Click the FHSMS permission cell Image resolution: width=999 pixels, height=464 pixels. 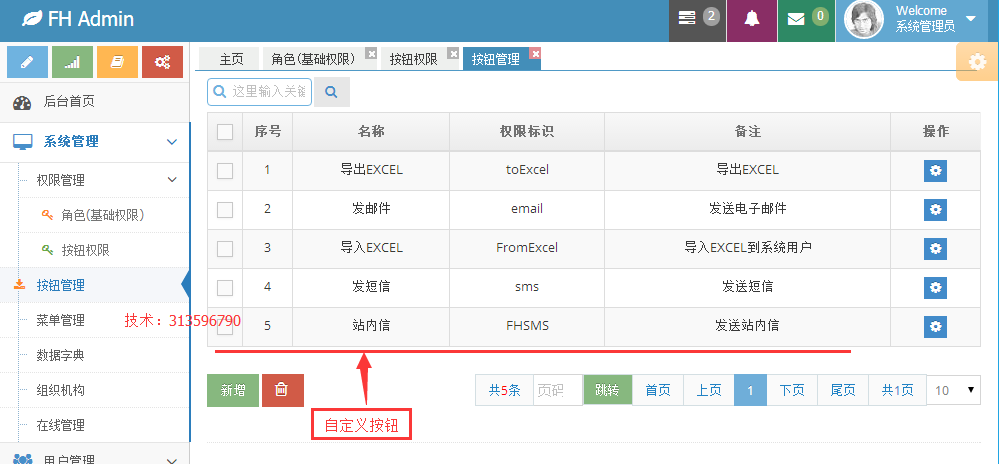click(527, 326)
